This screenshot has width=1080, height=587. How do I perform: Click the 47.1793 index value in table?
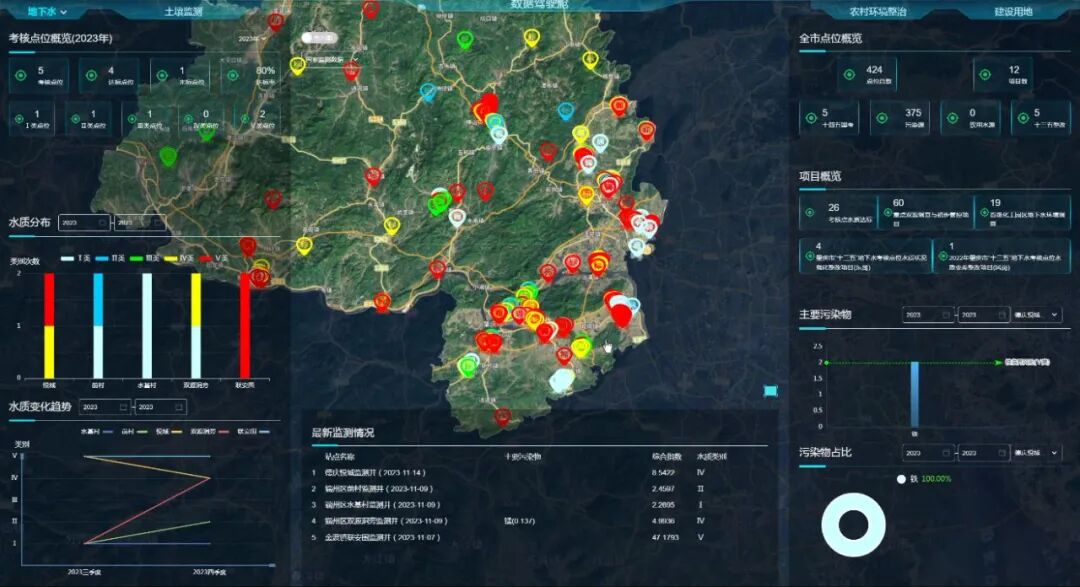[665, 537]
